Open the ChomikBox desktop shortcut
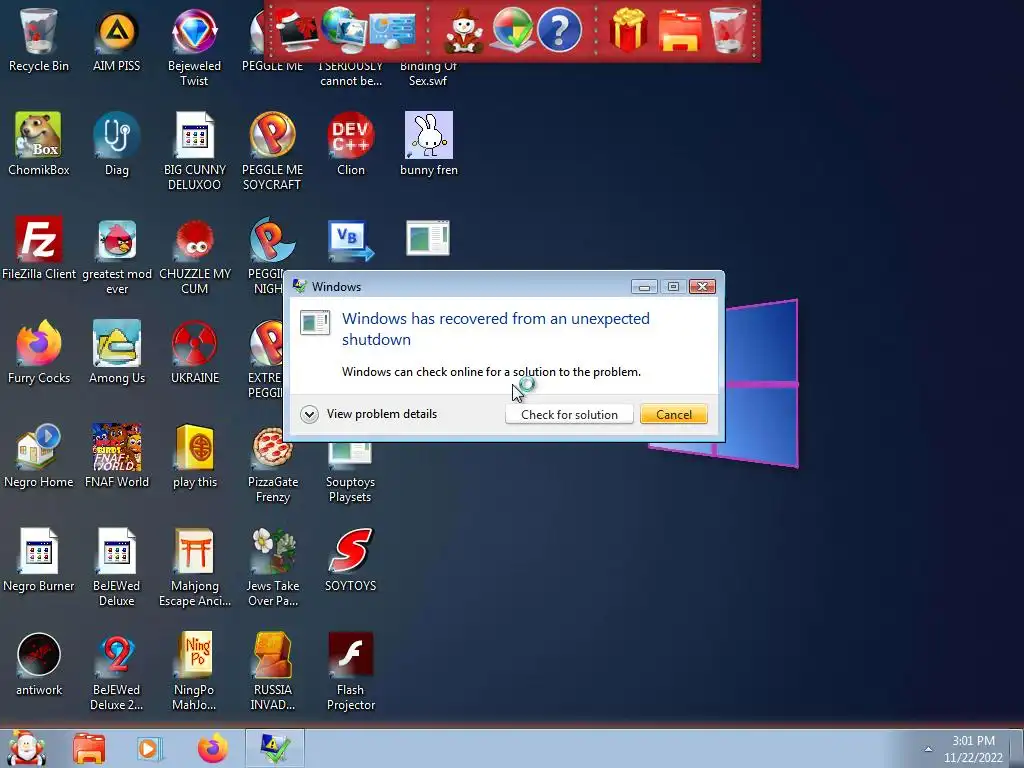Image resolution: width=1024 pixels, height=768 pixels. 39,144
